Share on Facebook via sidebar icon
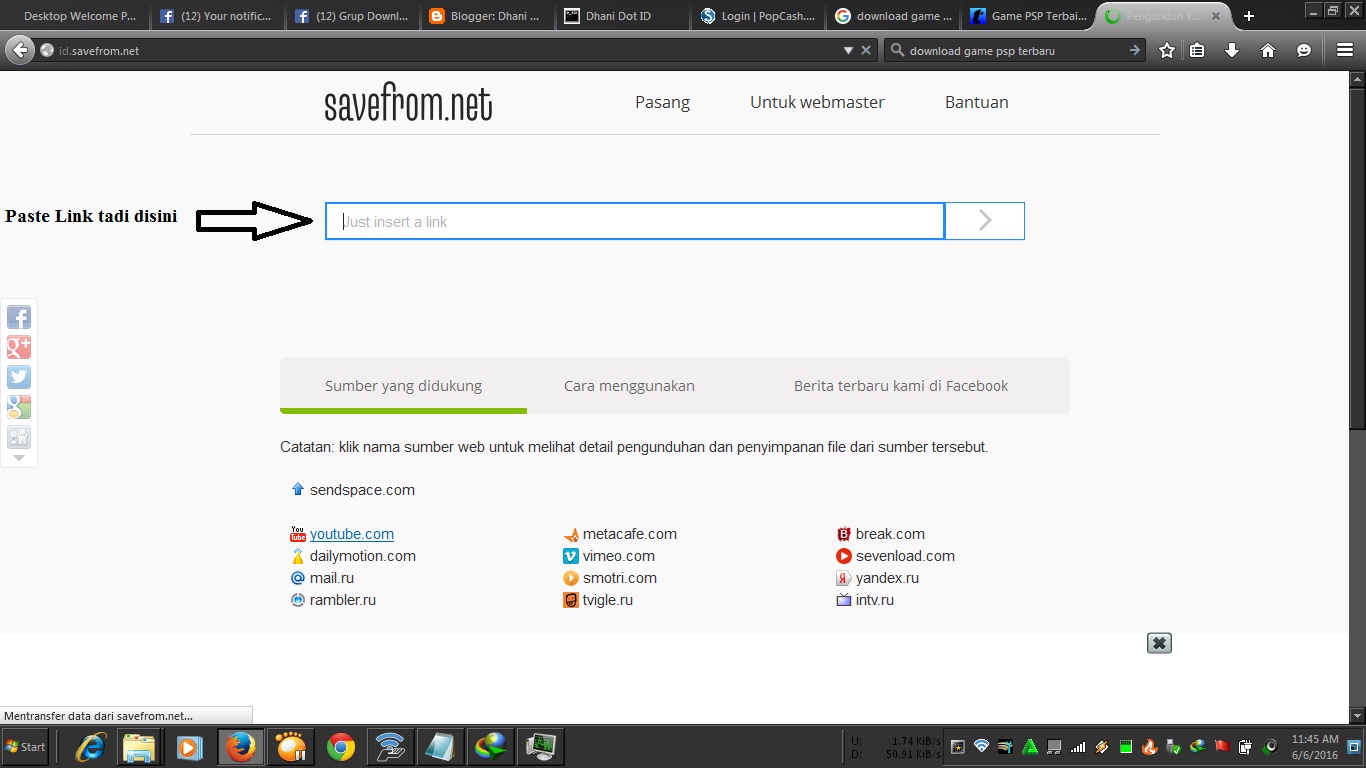1366x768 pixels. click(x=19, y=317)
